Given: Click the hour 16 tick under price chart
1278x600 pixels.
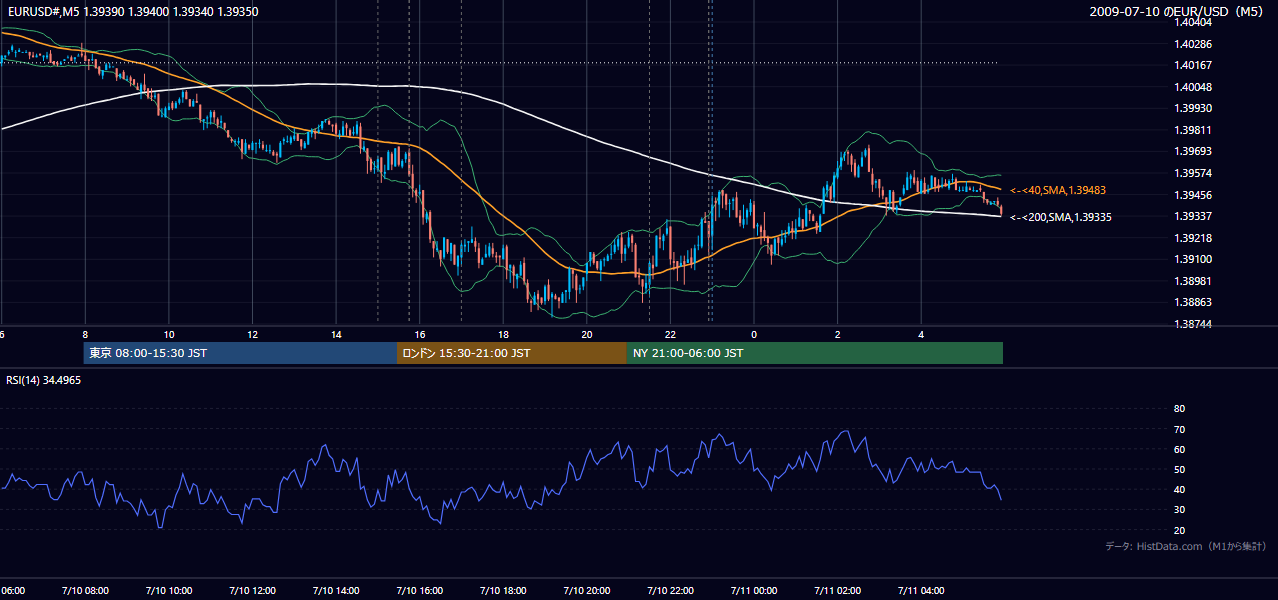Looking at the screenshot, I should (x=419, y=335).
